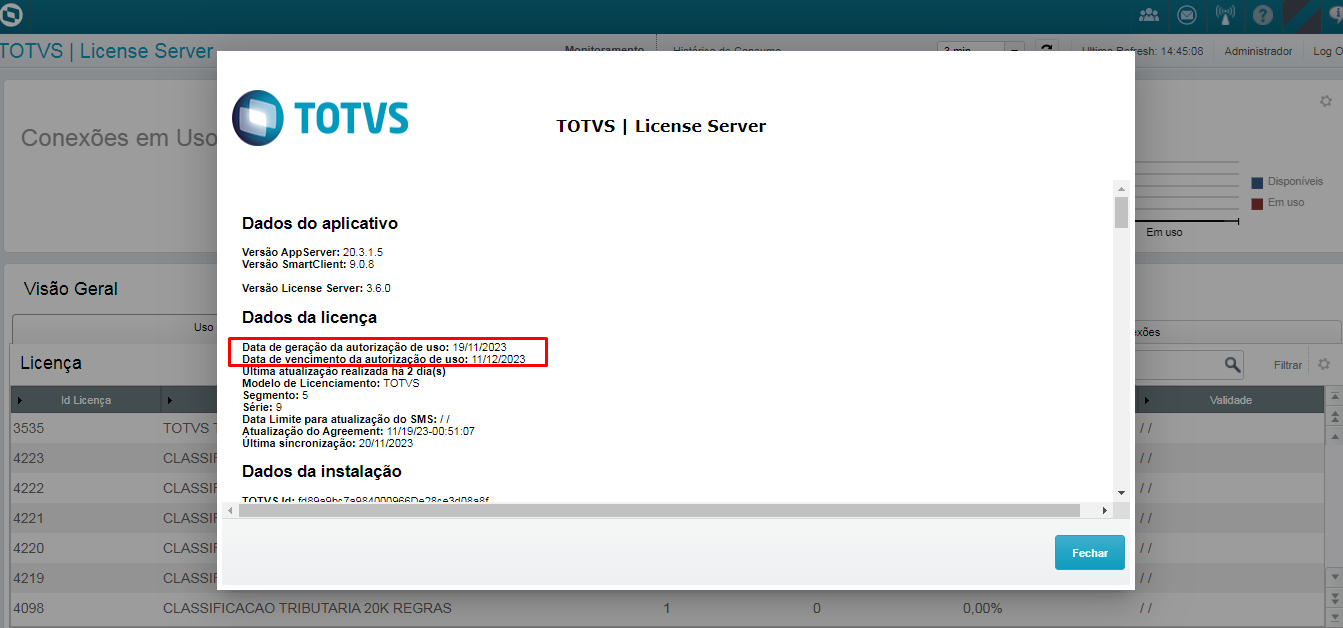Click single down arrow in grid scrollbar
The image size is (1343, 628).
1333,579
